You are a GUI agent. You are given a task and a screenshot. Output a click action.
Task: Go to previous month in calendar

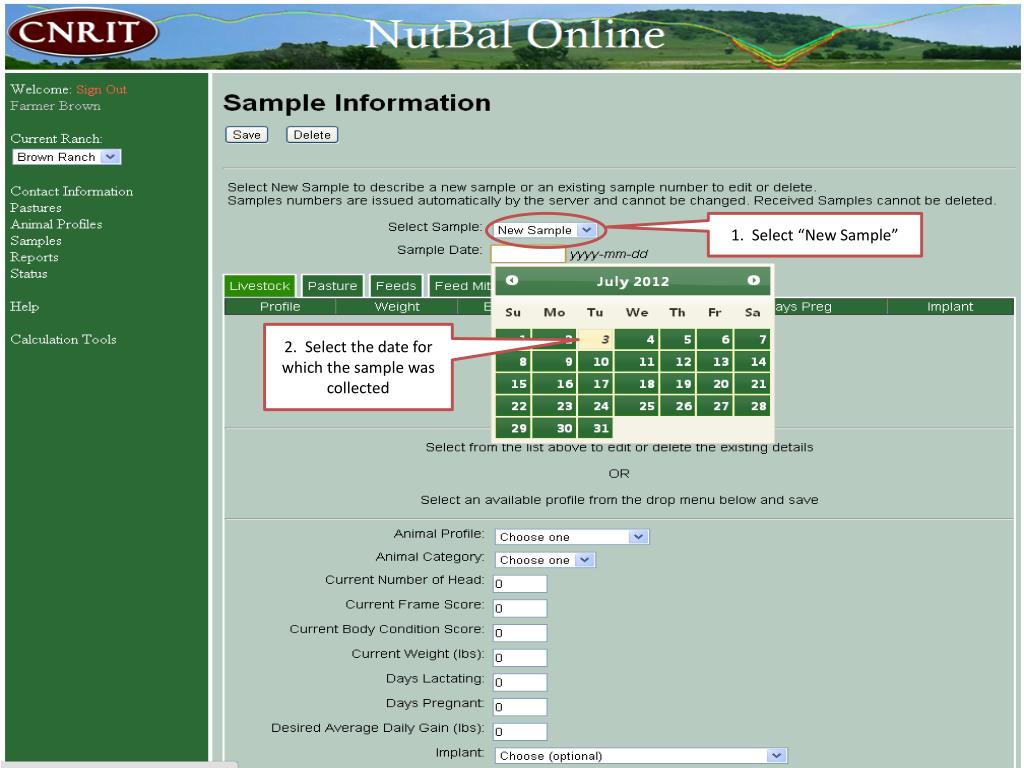coord(512,280)
